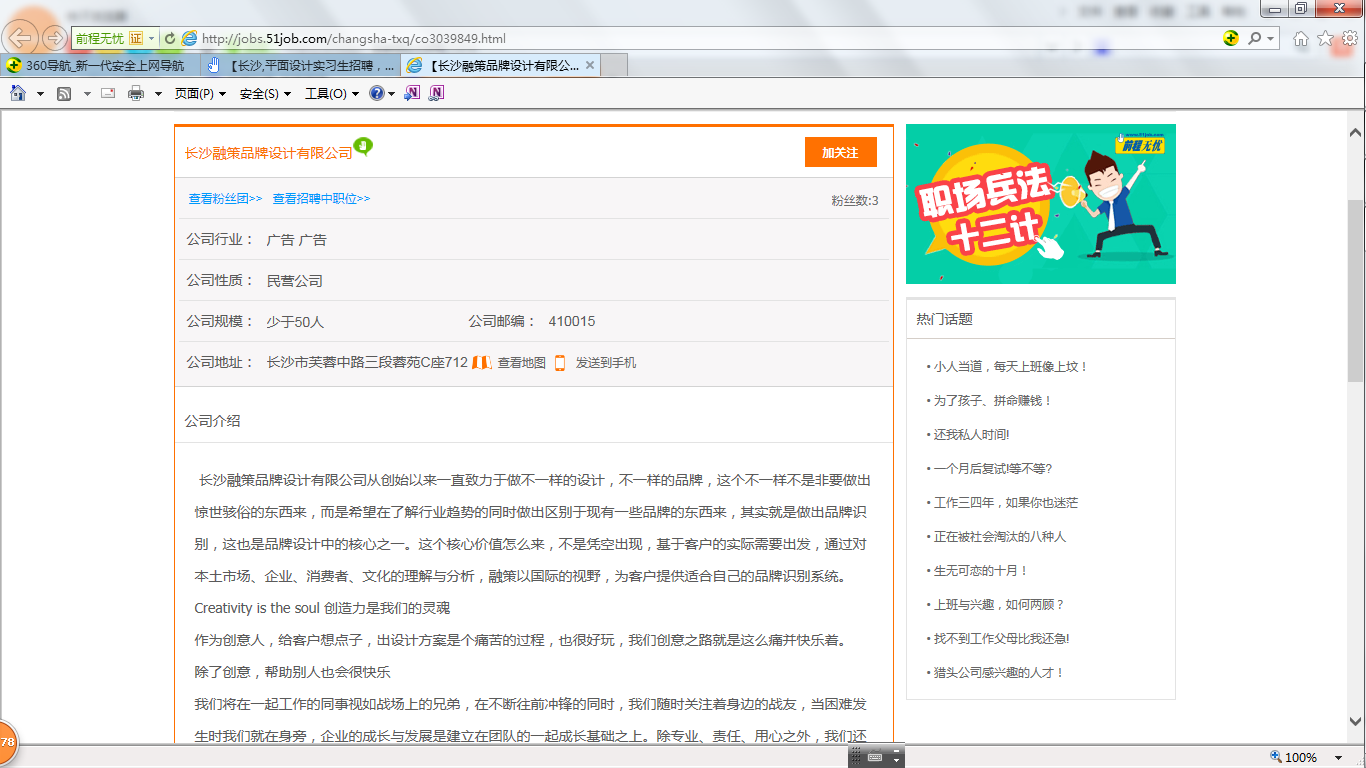
Task: Open topic 正在被社会淘汰的八种人
Action: (x=1000, y=537)
